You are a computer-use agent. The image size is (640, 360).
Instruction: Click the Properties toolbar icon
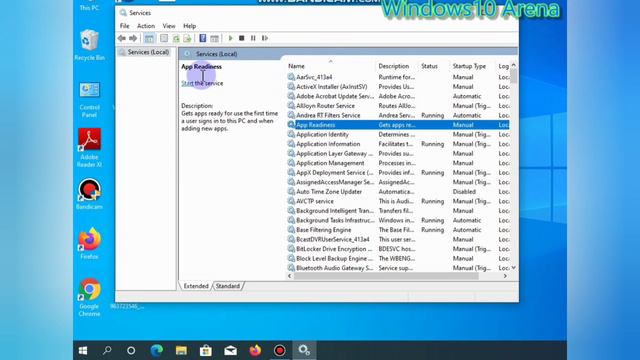tap(164, 38)
